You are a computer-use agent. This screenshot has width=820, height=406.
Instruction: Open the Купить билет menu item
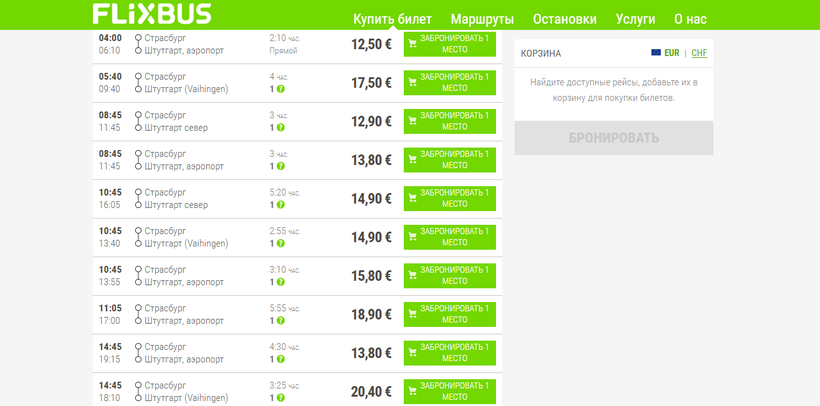tap(392, 19)
